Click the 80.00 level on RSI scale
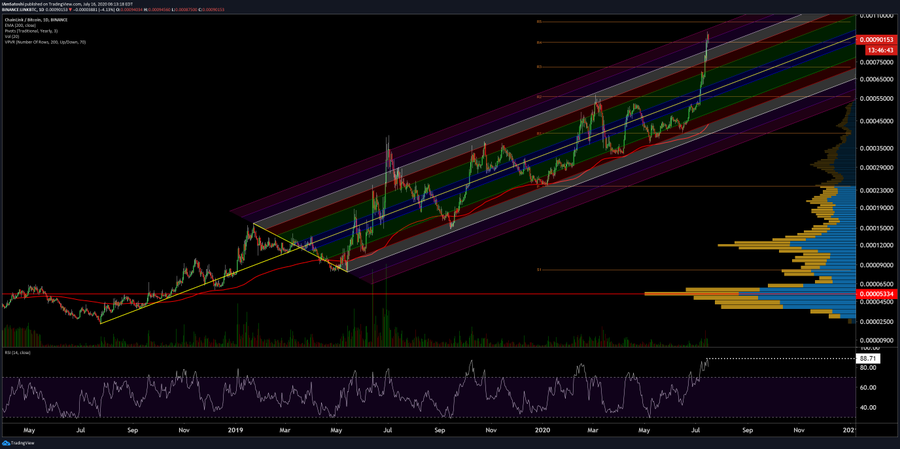This screenshot has height=449, width=900. [x=869, y=368]
